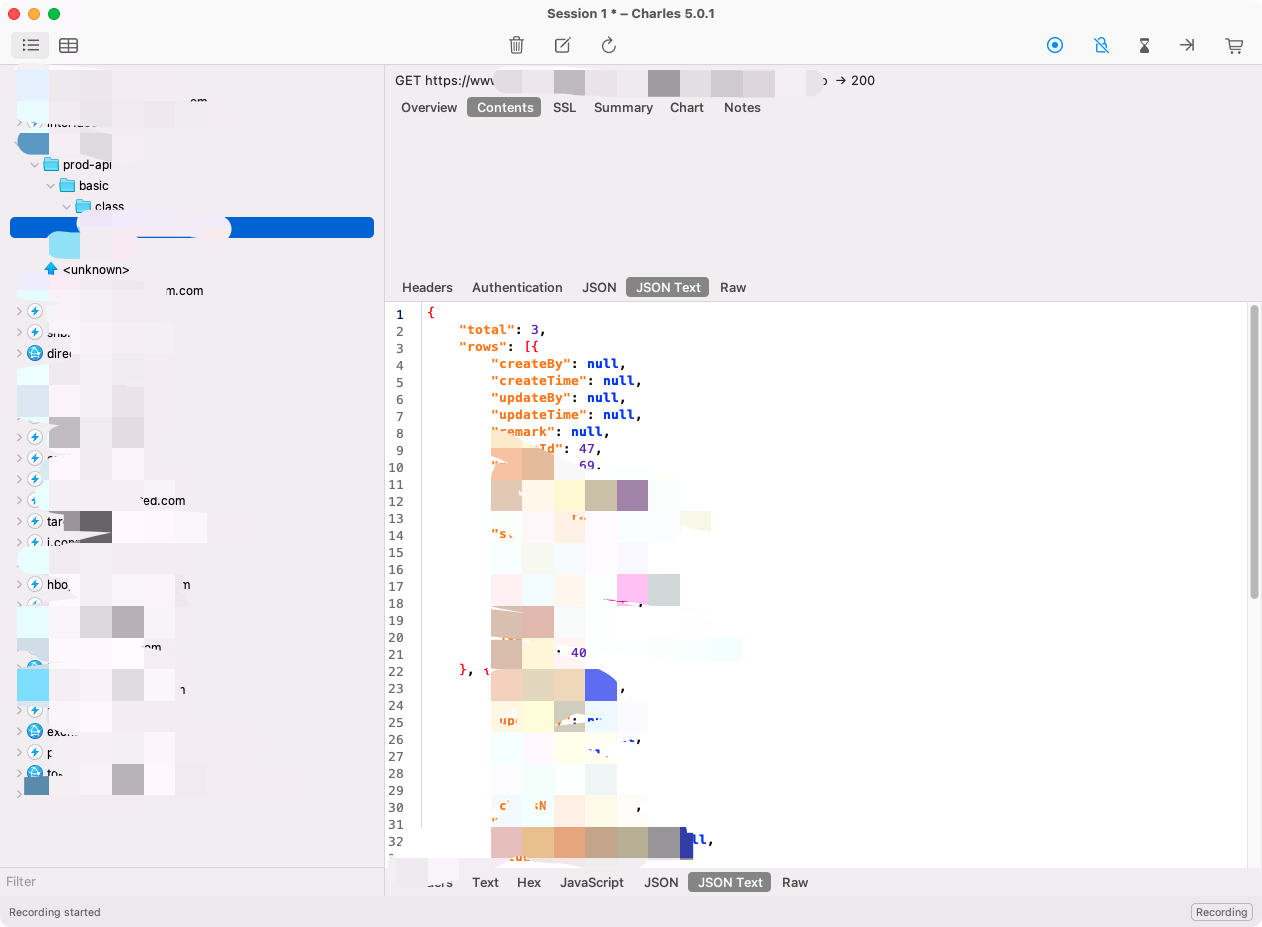Expand the host starting with 'hbo'
Viewport: 1262px width, 927px height.
(19, 584)
